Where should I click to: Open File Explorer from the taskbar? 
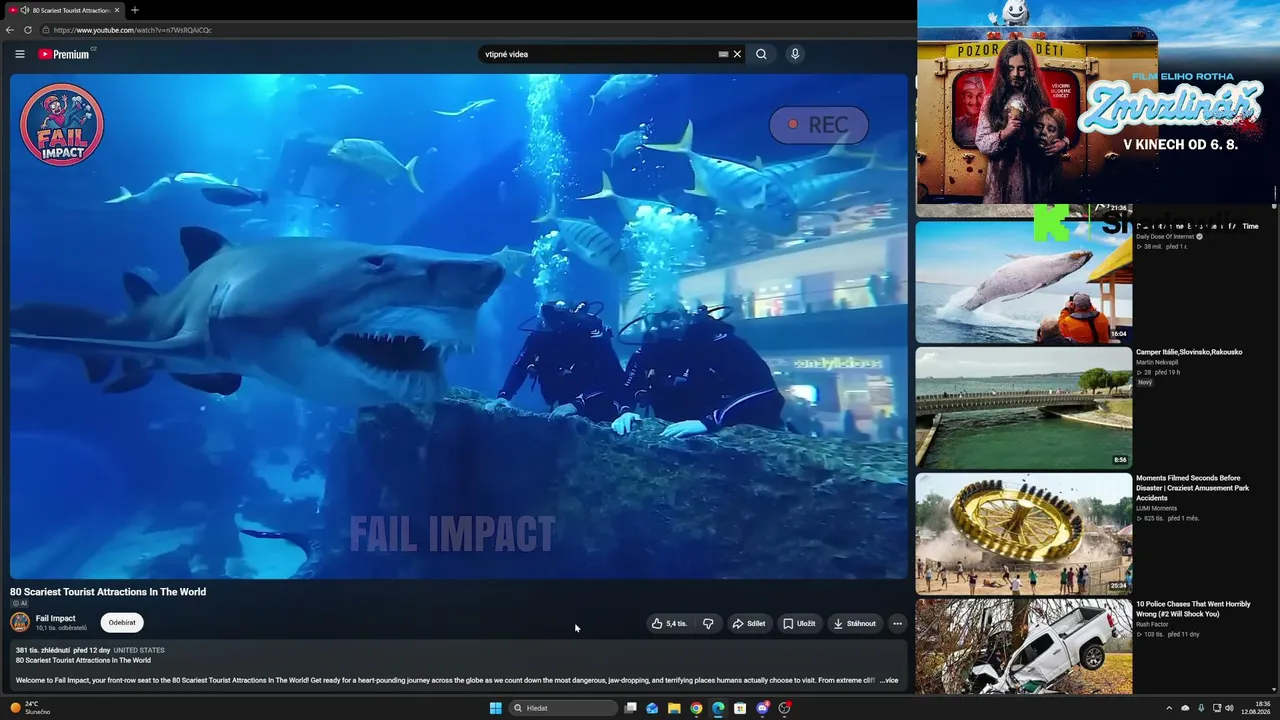(x=674, y=708)
